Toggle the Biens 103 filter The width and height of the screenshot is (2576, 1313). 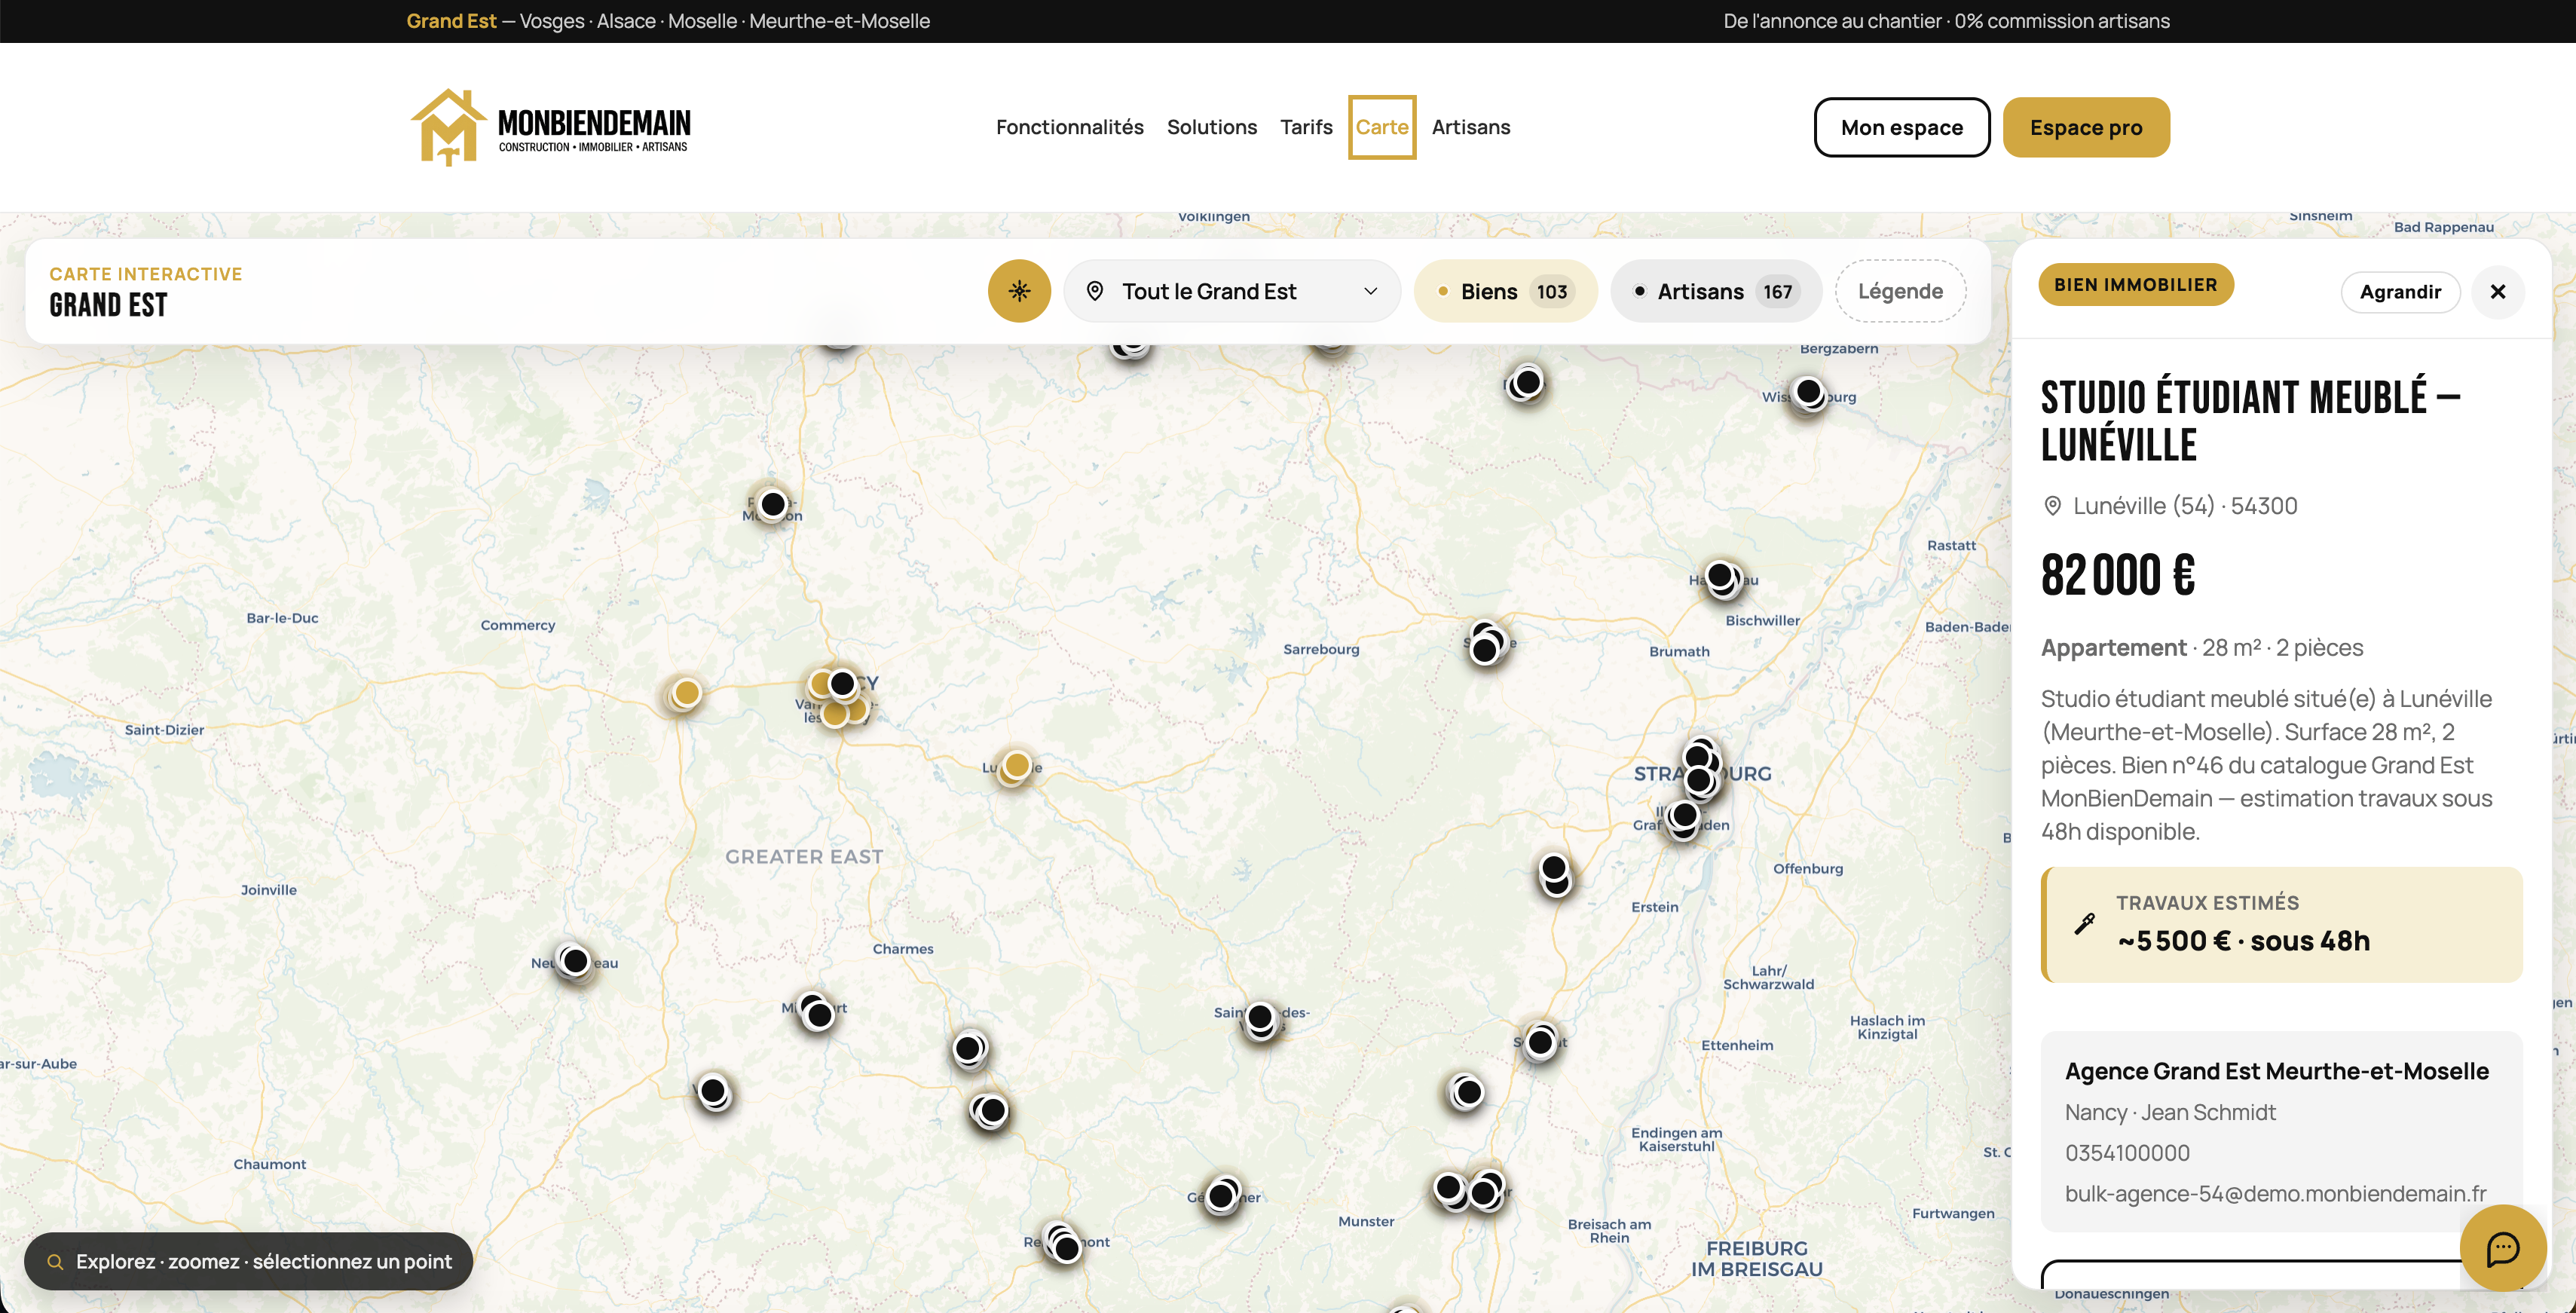coord(1505,291)
